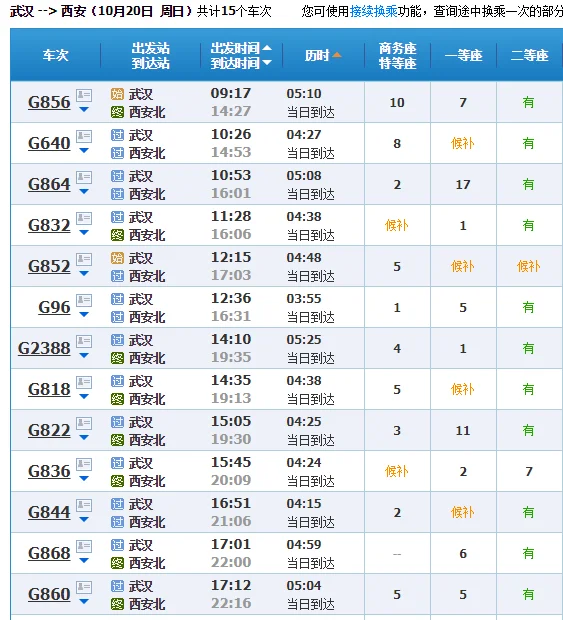
Task: Click first class count 11 for G822
Action: click(463, 431)
